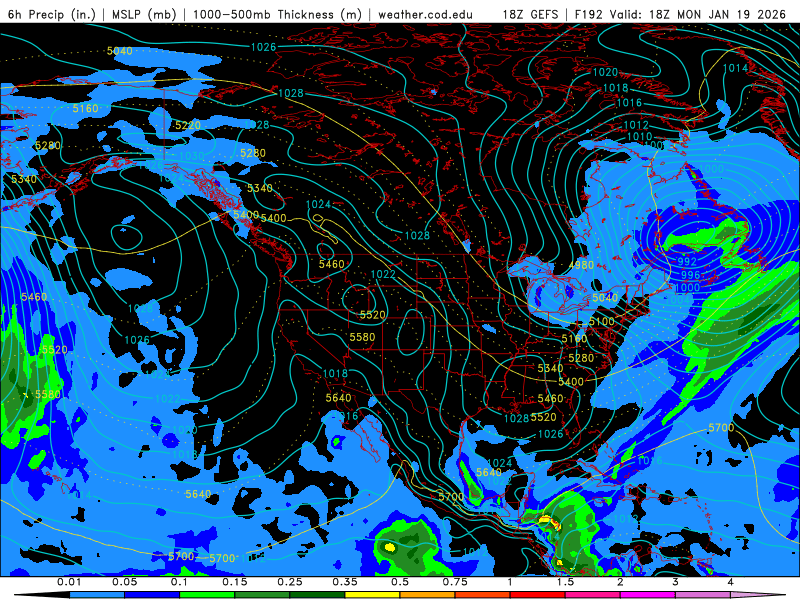The width and height of the screenshot is (800, 600).
Task: Click the 0.5 legend value
Action: [x=400, y=582]
